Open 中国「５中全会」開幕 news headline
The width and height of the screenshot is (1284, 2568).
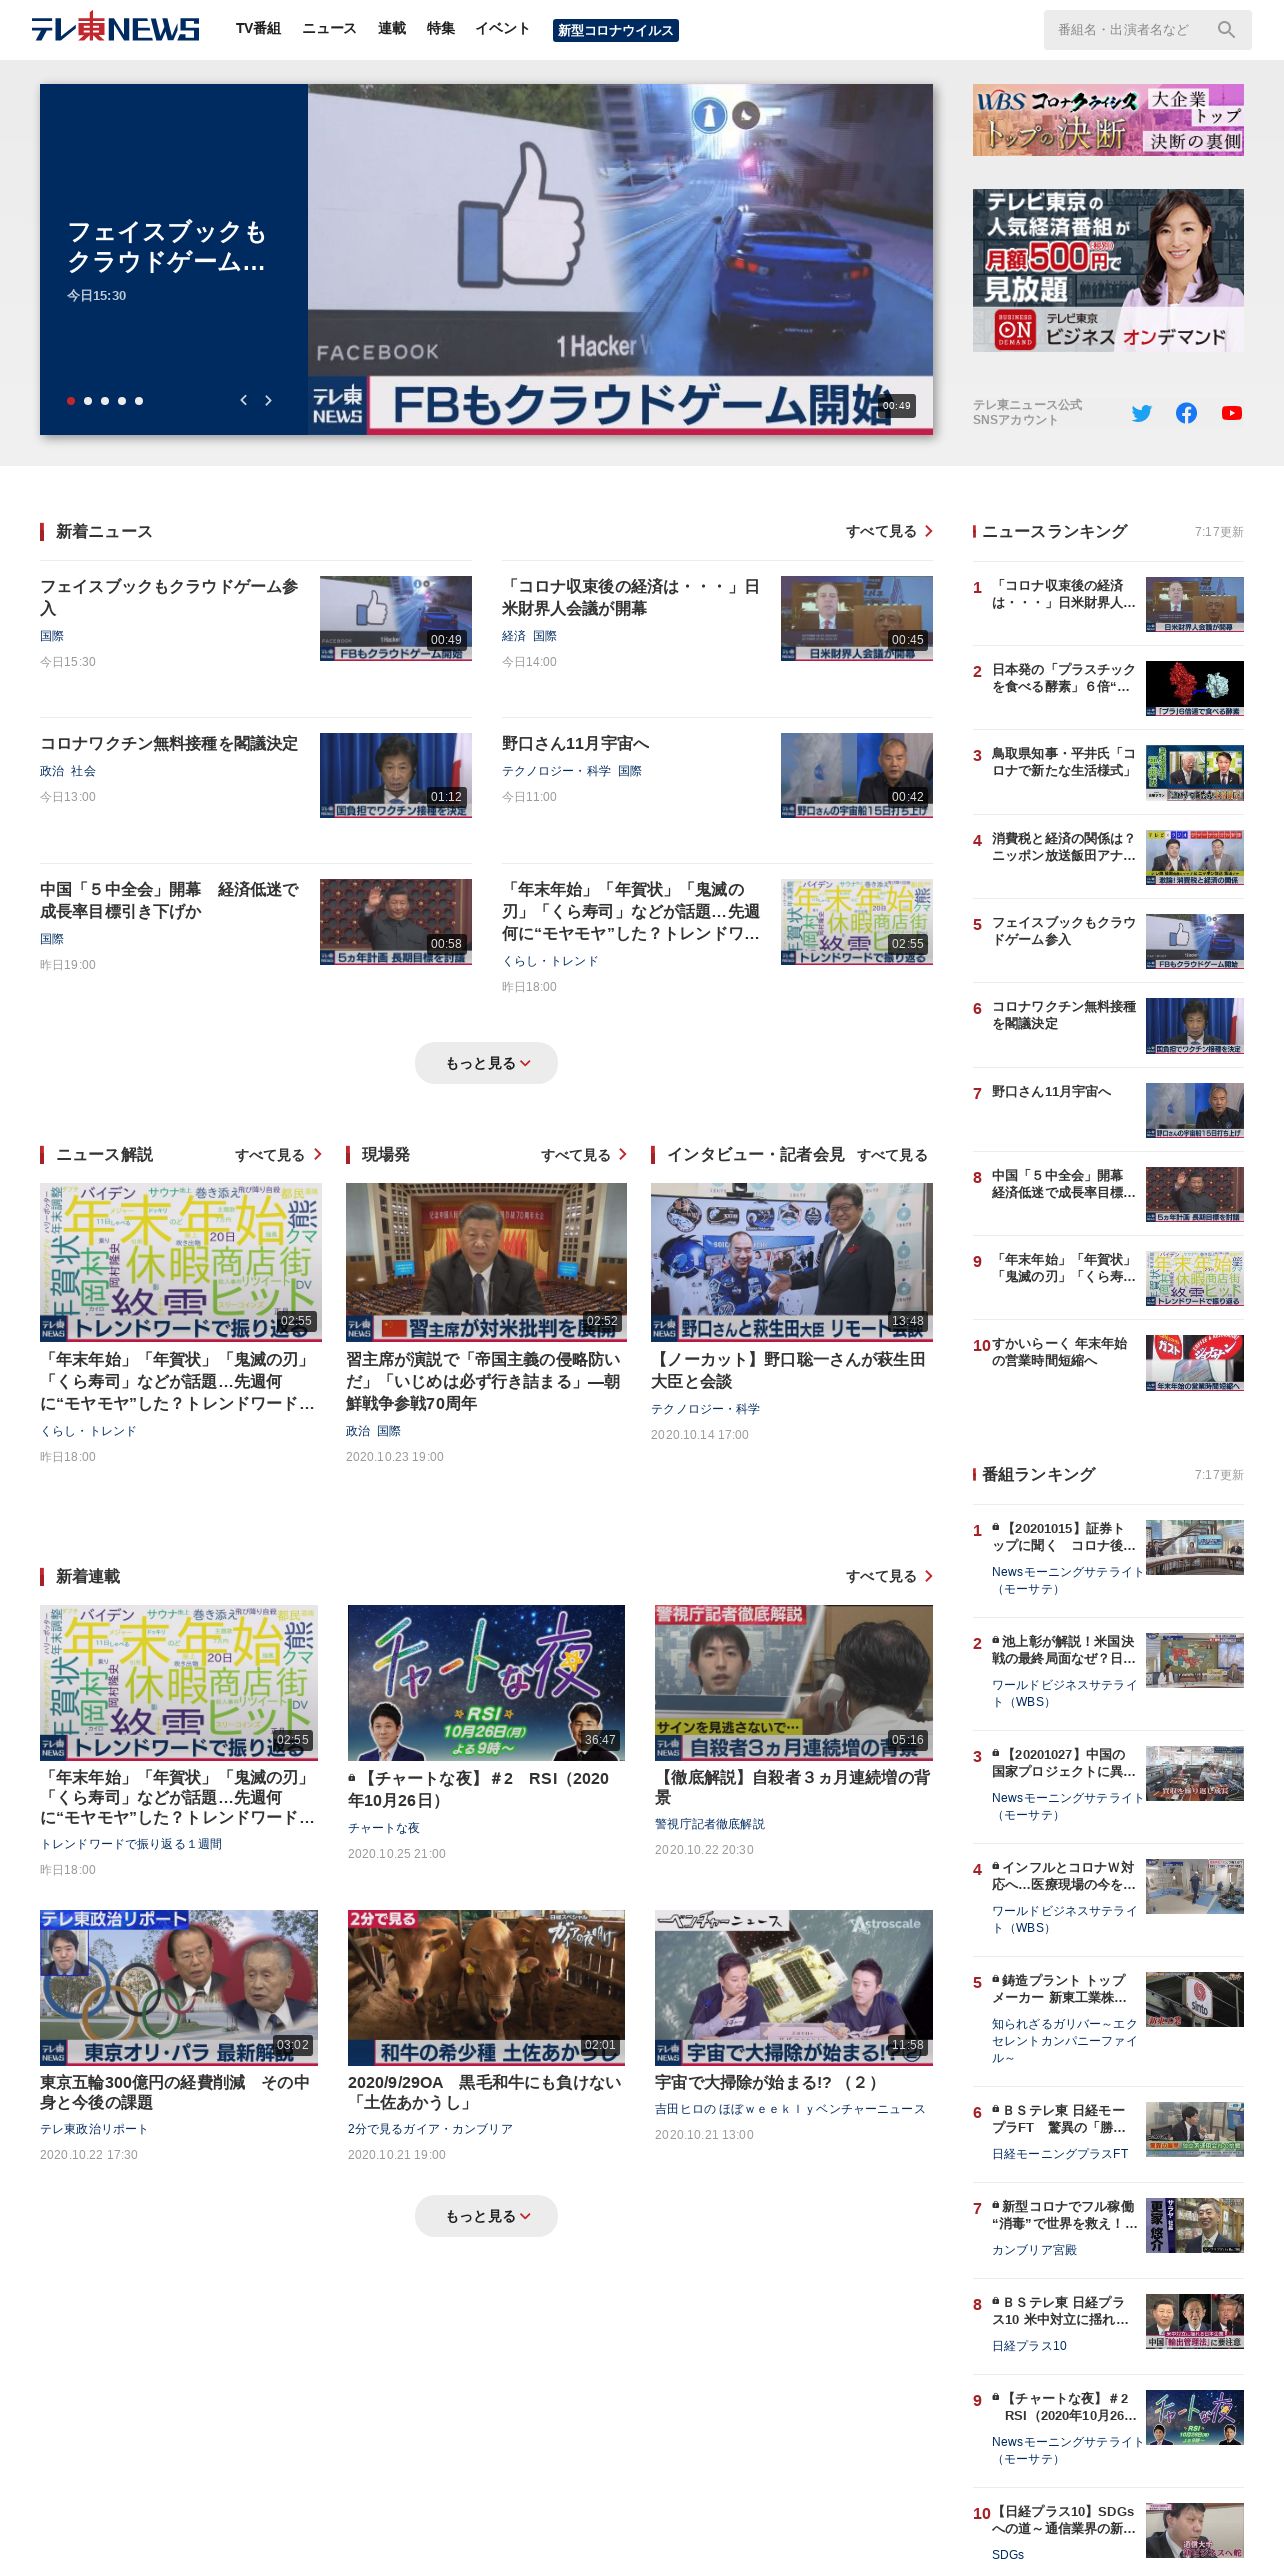tap(169, 900)
